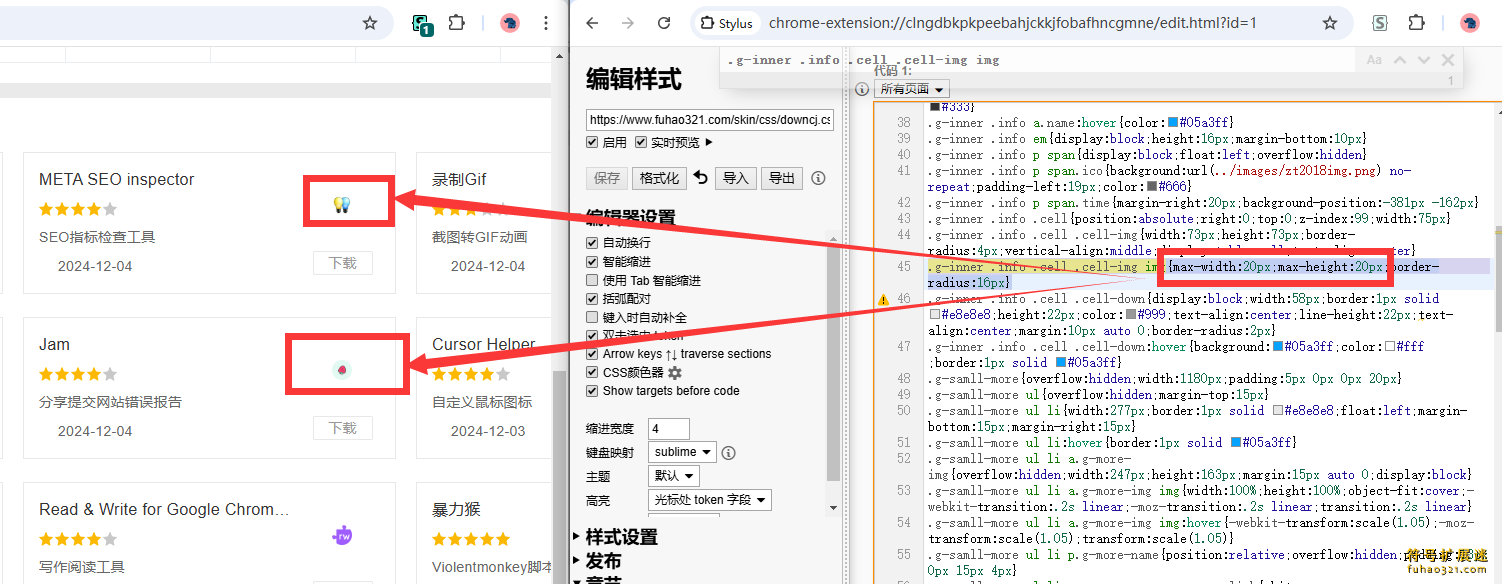Image resolution: width=1502 pixels, height=584 pixels.
Task: Open the Cursor Helper extension title
Action: click(484, 345)
